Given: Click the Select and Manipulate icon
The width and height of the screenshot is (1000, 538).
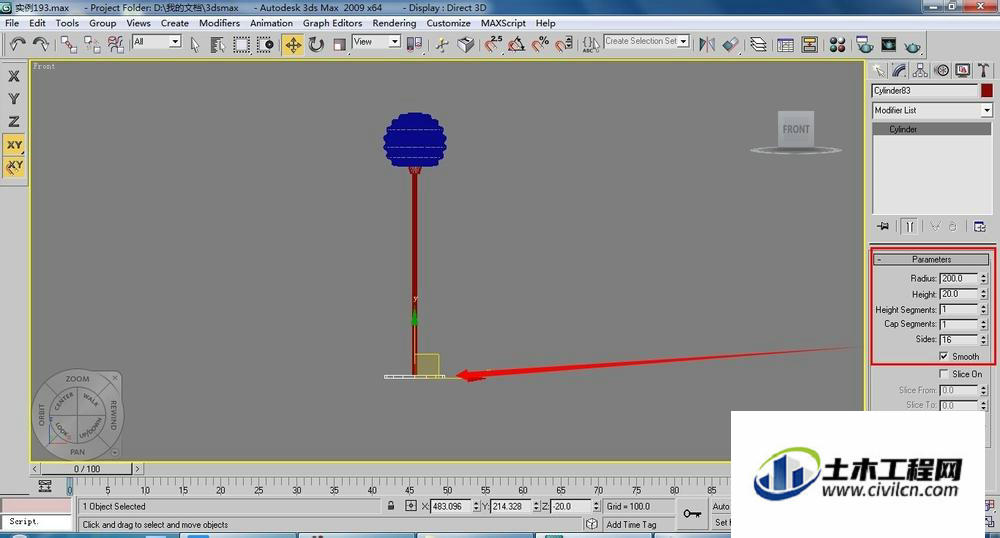Looking at the screenshot, I should [442, 45].
